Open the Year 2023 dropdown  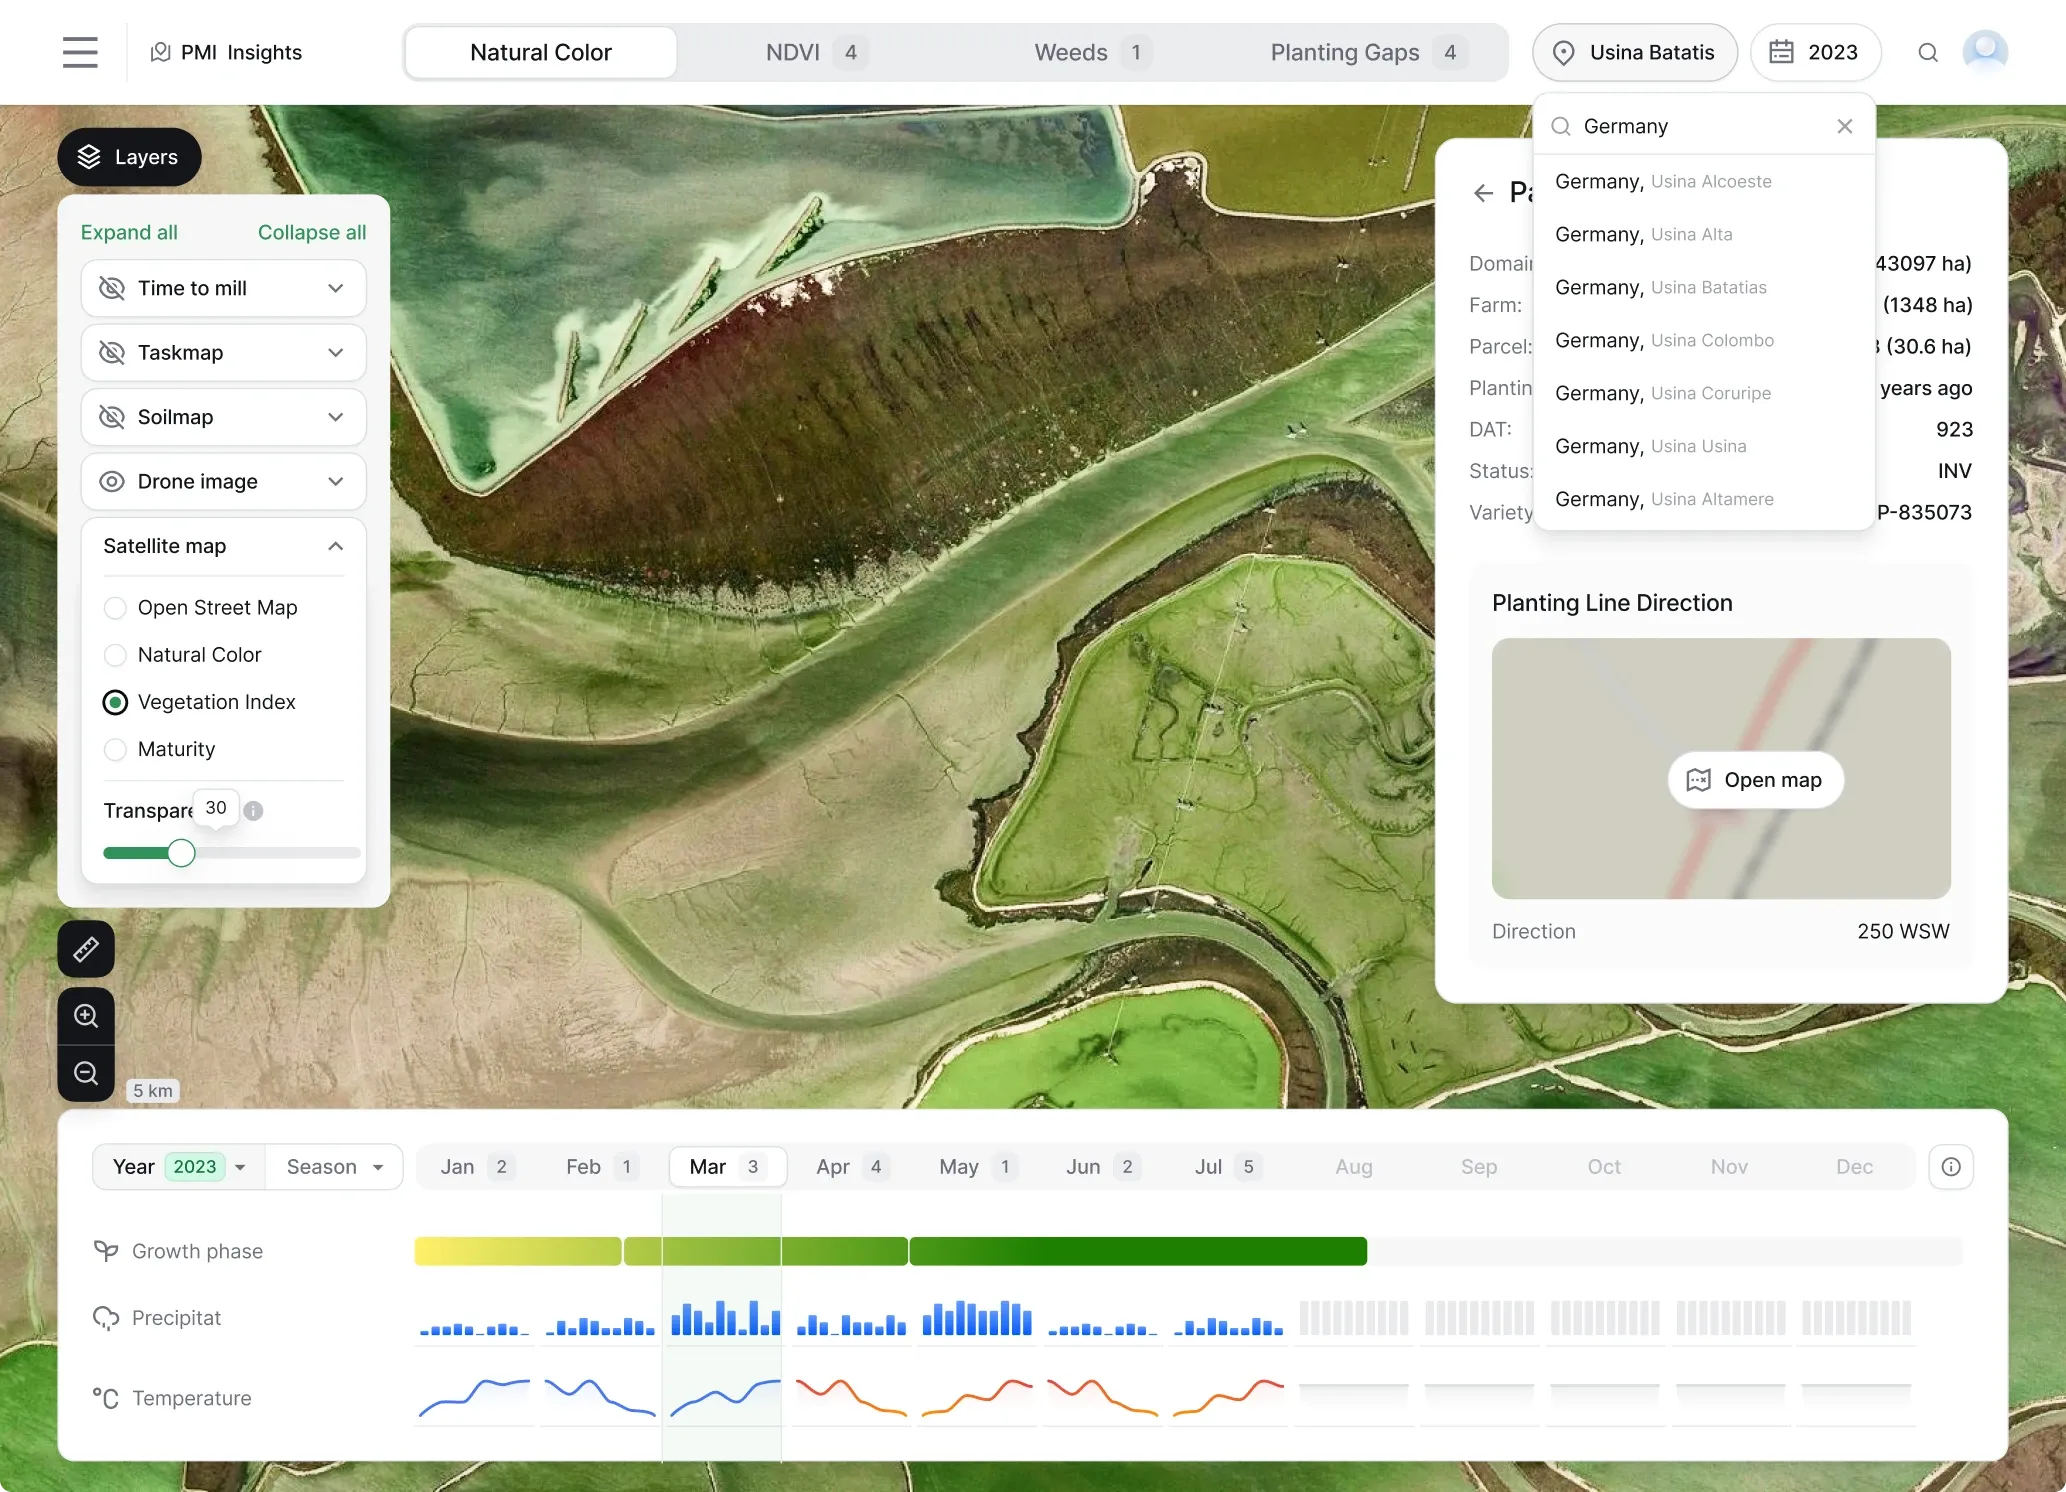[179, 1167]
